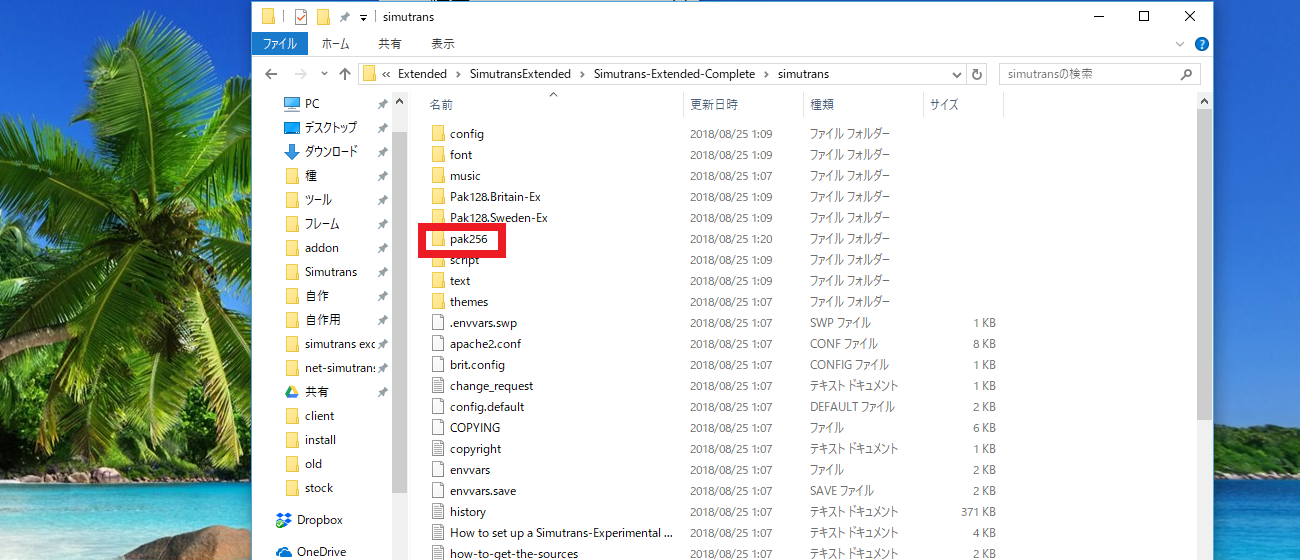Select the SimutransExtended breadcrumb segment
Image resolution: width=1300 pixels, height=560 pixels.
pyautogui.click(x=520, y=74)
